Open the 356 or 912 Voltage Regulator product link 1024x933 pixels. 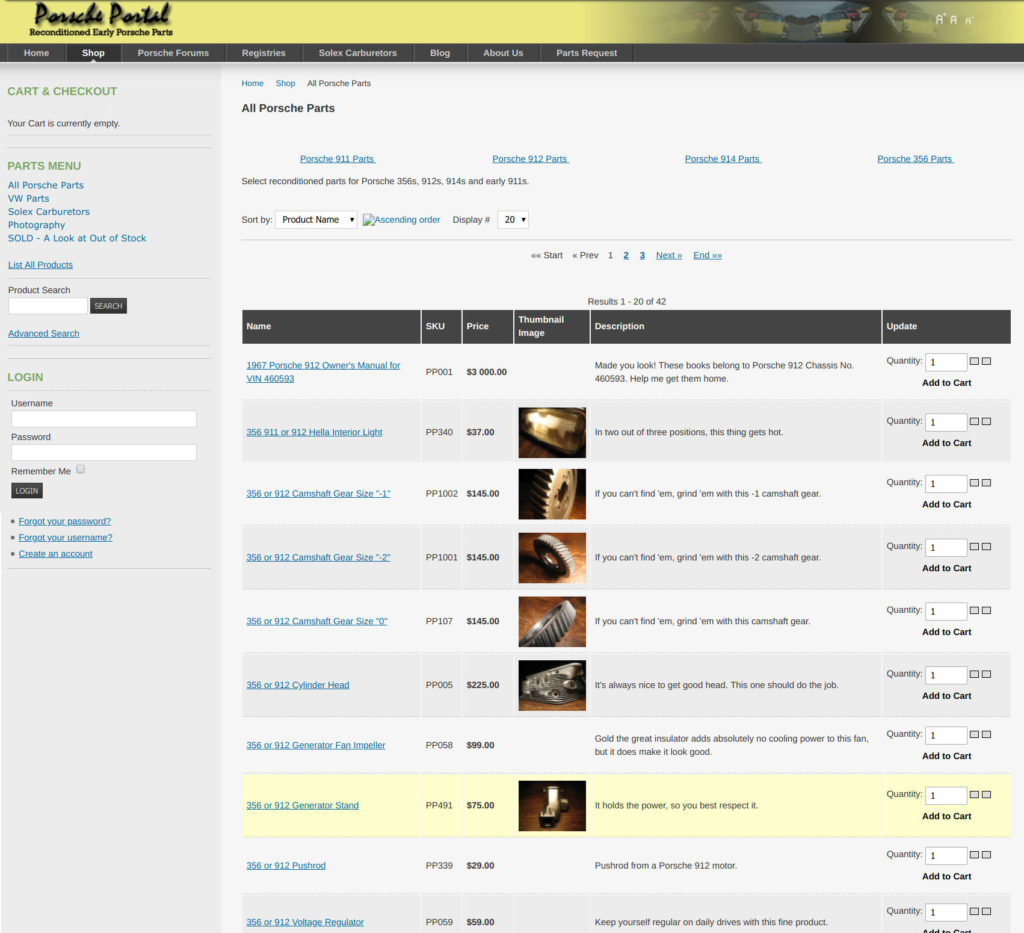click(305, 922)
